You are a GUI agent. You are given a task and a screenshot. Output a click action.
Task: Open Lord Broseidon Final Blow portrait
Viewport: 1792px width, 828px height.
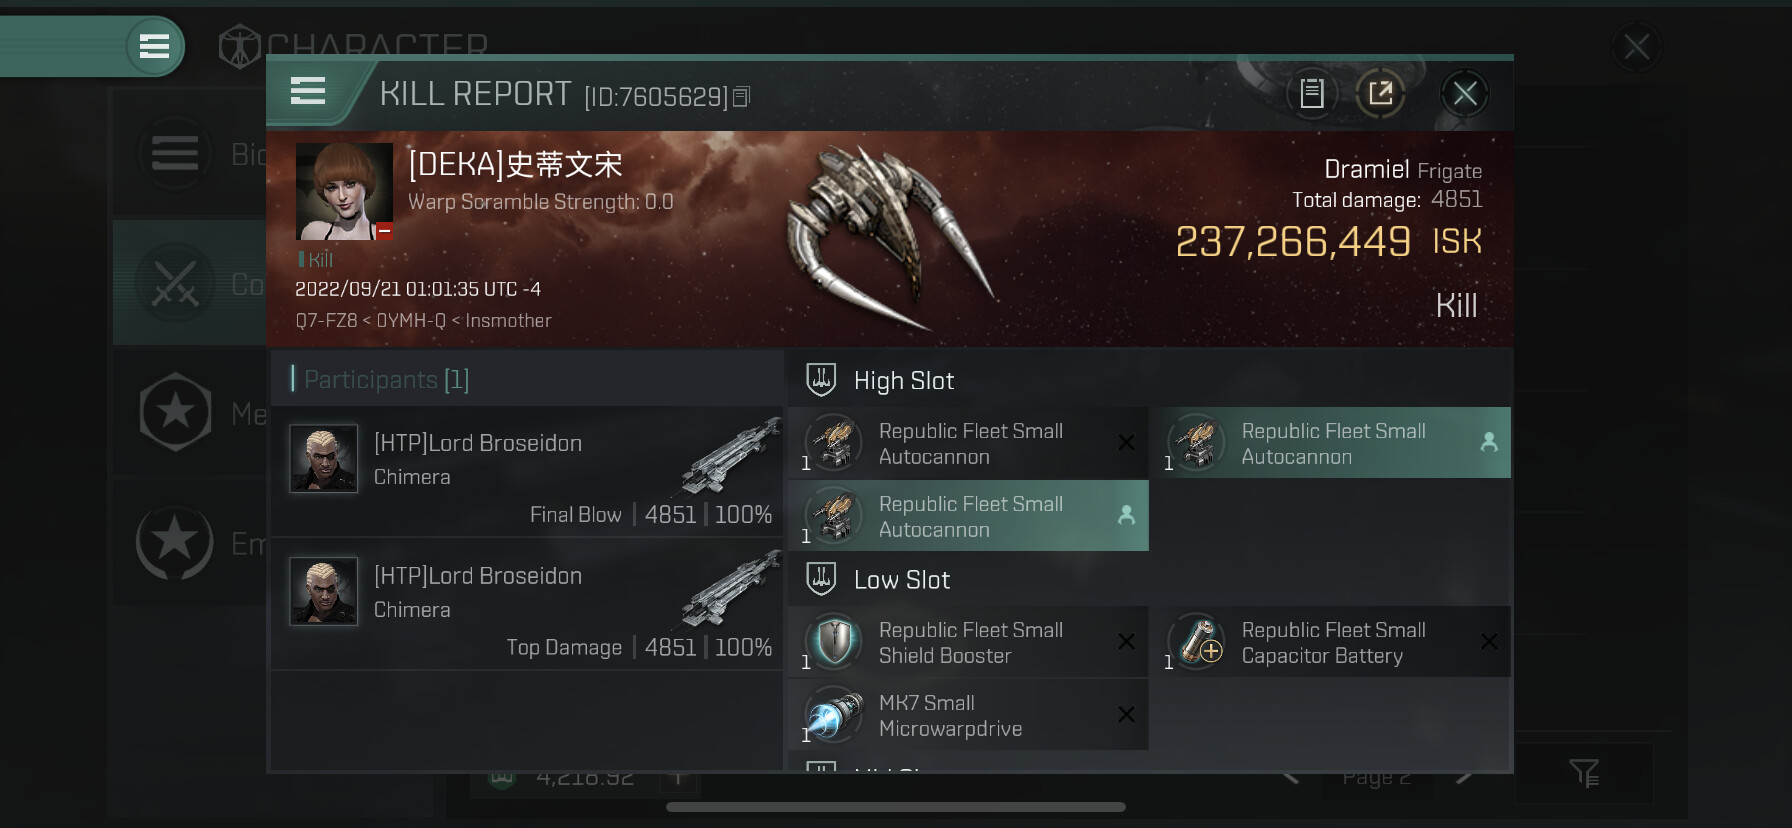coord(323,458)
